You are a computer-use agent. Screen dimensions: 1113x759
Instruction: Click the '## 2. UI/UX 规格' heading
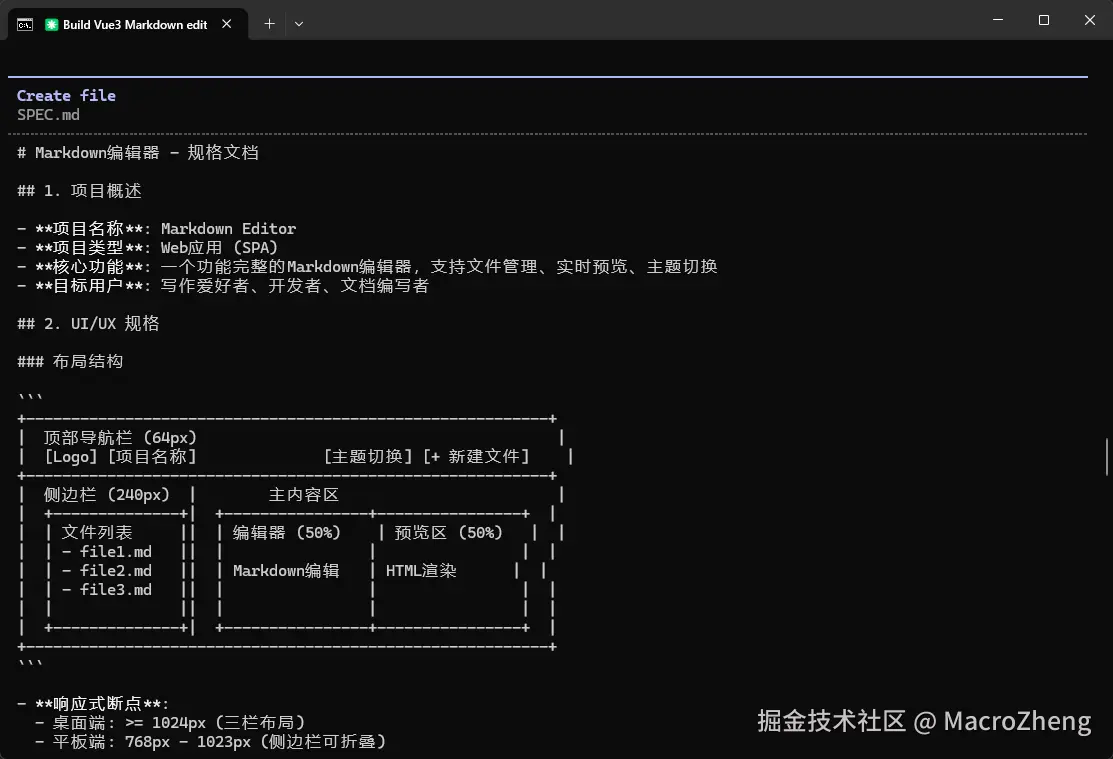(88, 324)
